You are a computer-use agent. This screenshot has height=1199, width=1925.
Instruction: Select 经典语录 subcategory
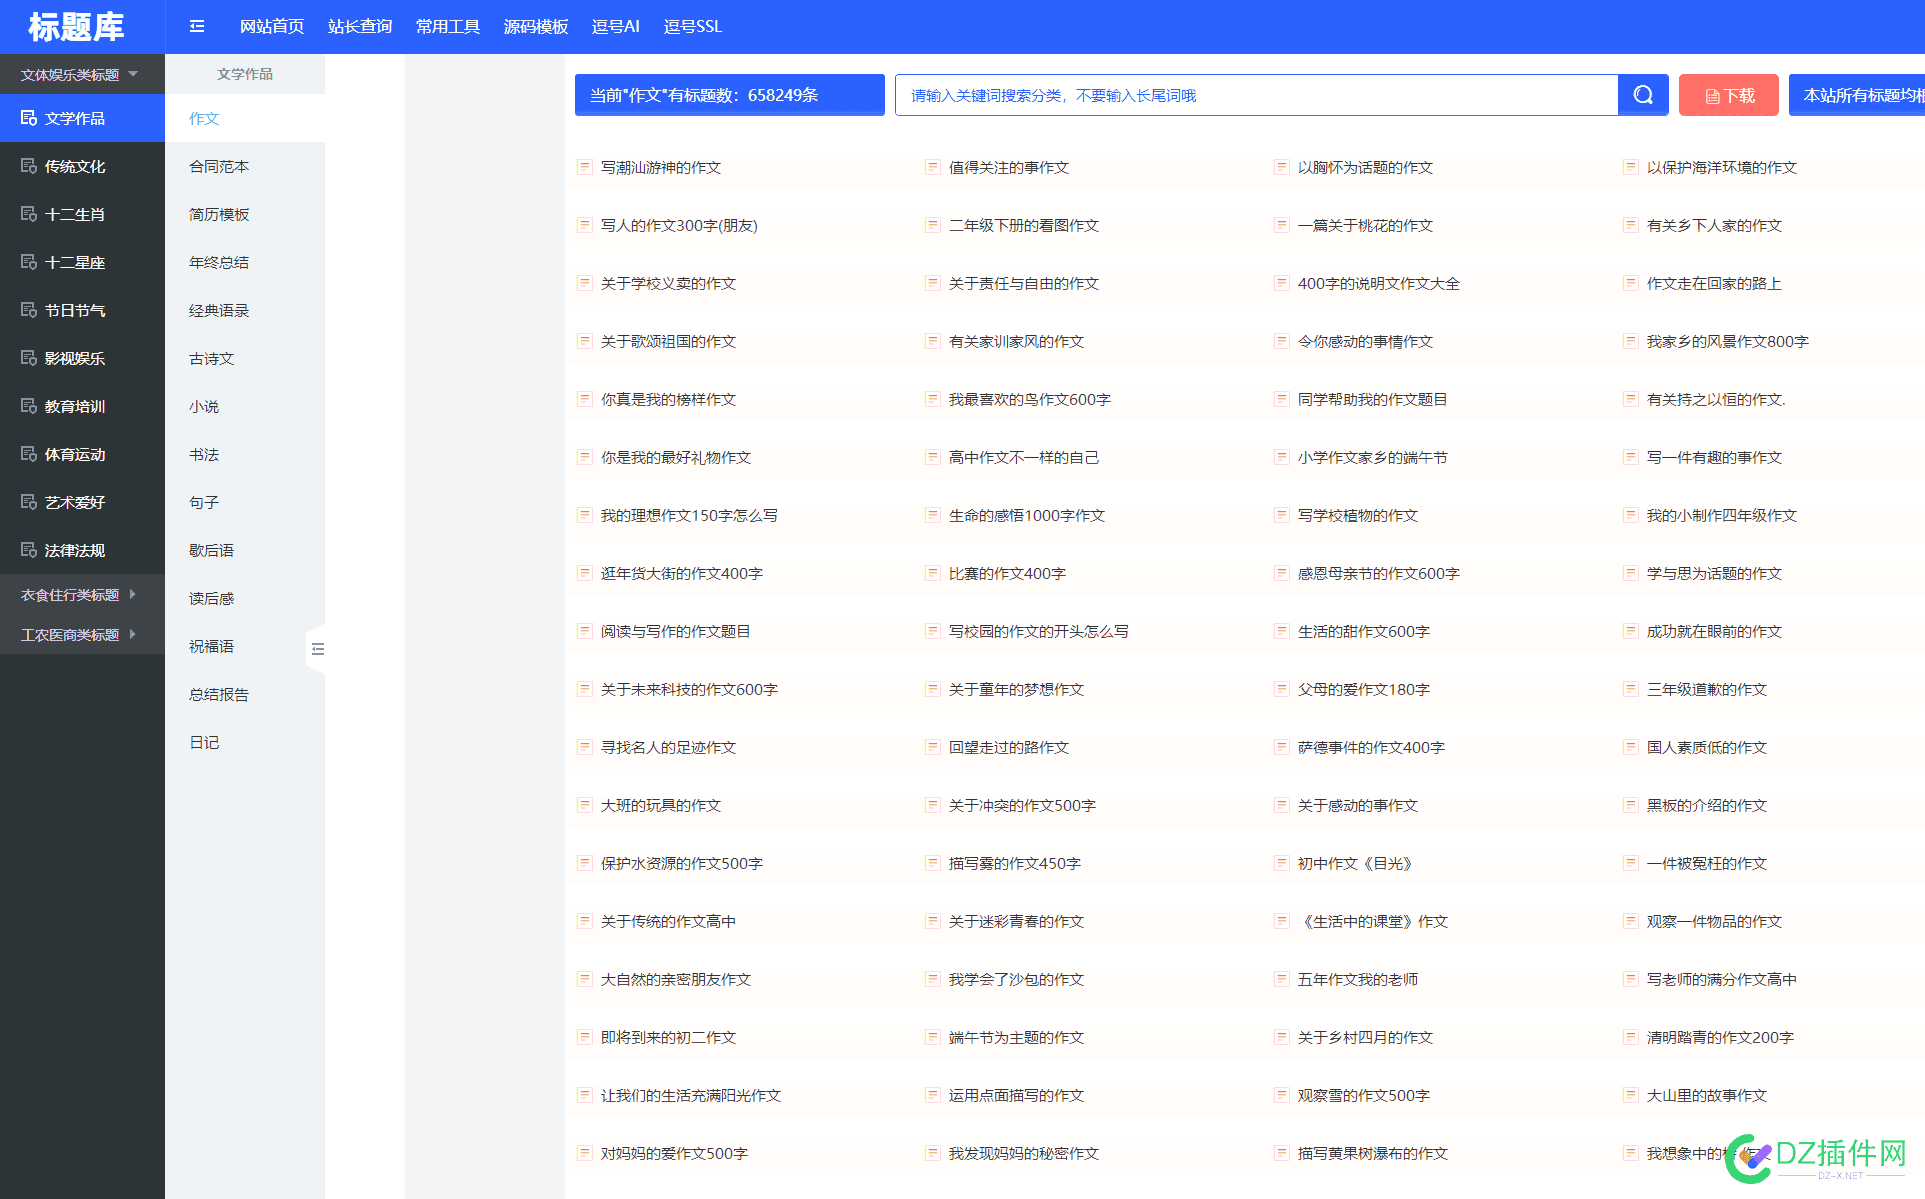[219, 310]
